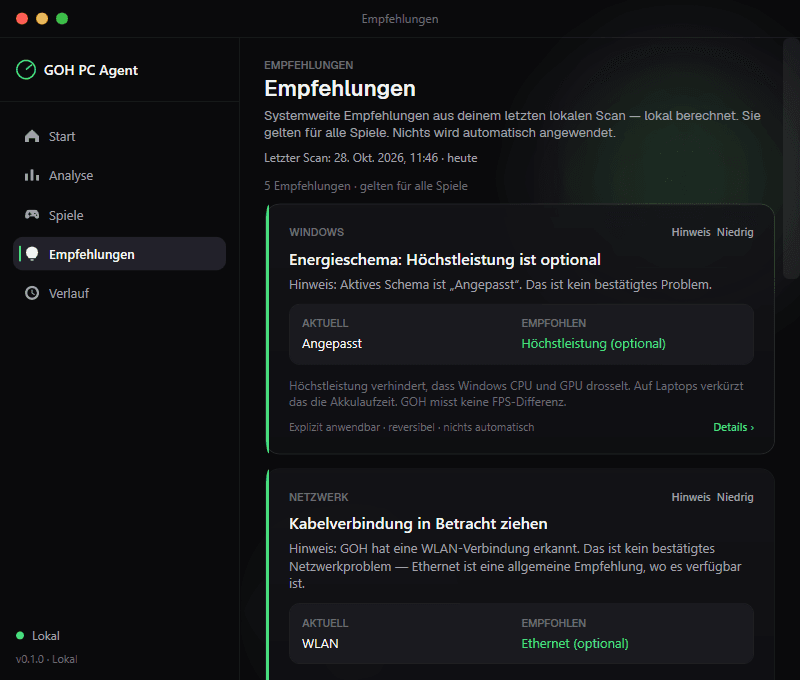Go to the Analyse section
This screenshot has height=680, width=800.
119,175
